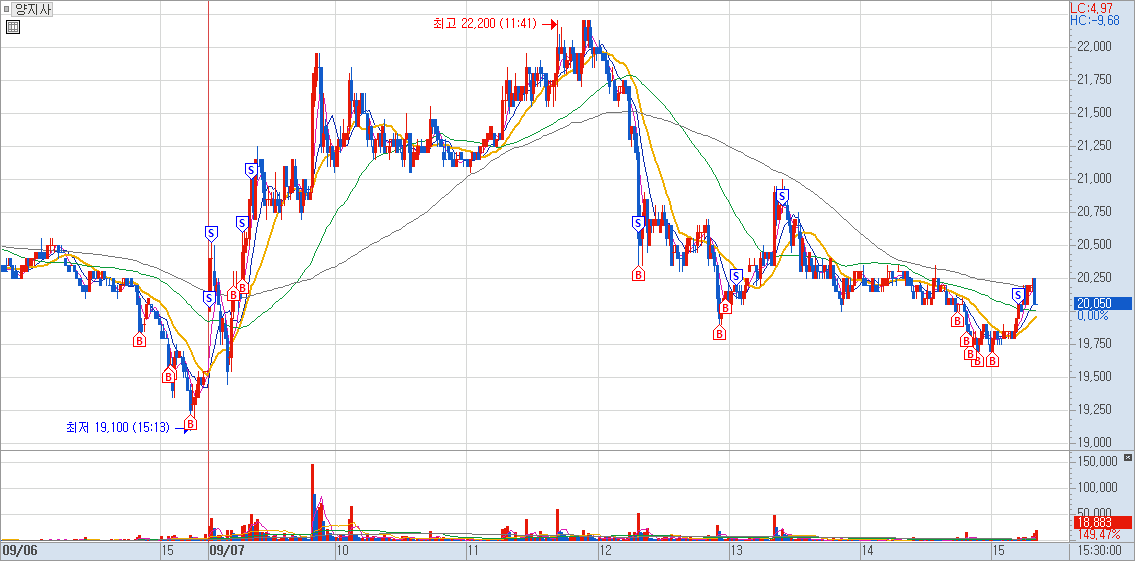
Task: Select the last S marker at far right
Action: (x=1017, y=294)
